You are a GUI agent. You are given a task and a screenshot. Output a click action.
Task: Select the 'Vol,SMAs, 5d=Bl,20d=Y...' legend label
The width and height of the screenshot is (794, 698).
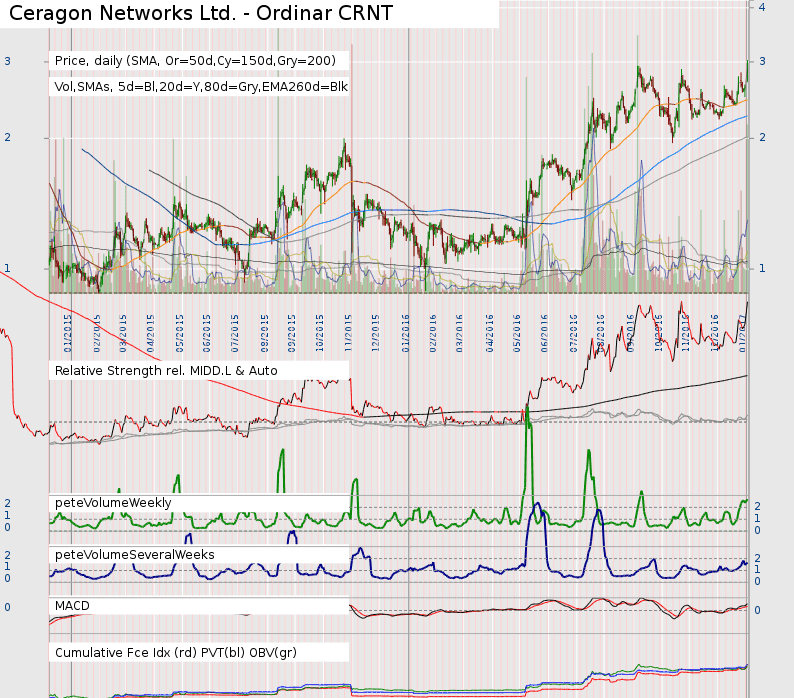(201, 87)
